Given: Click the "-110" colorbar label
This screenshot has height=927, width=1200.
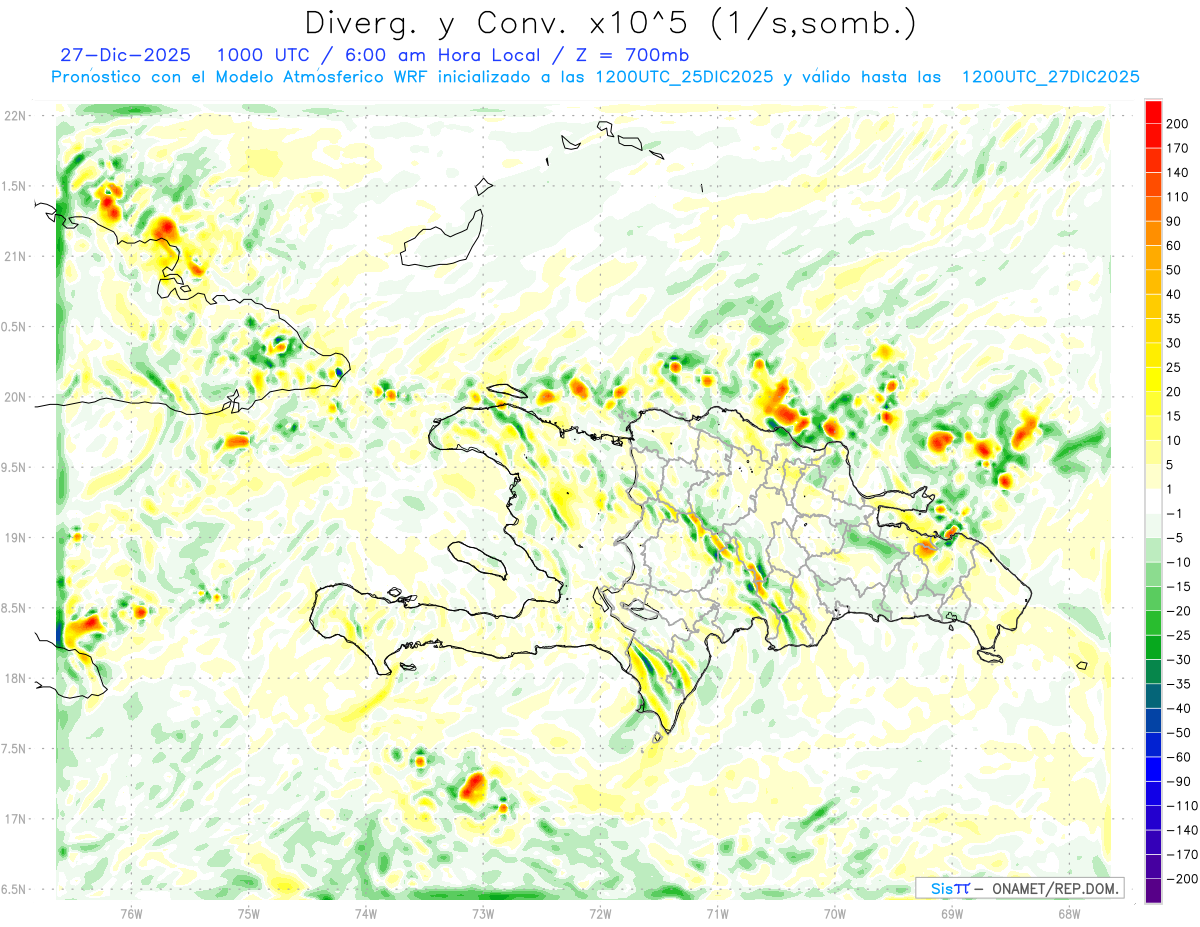Looking at the screenshot, I should [x=1183, y=805].
